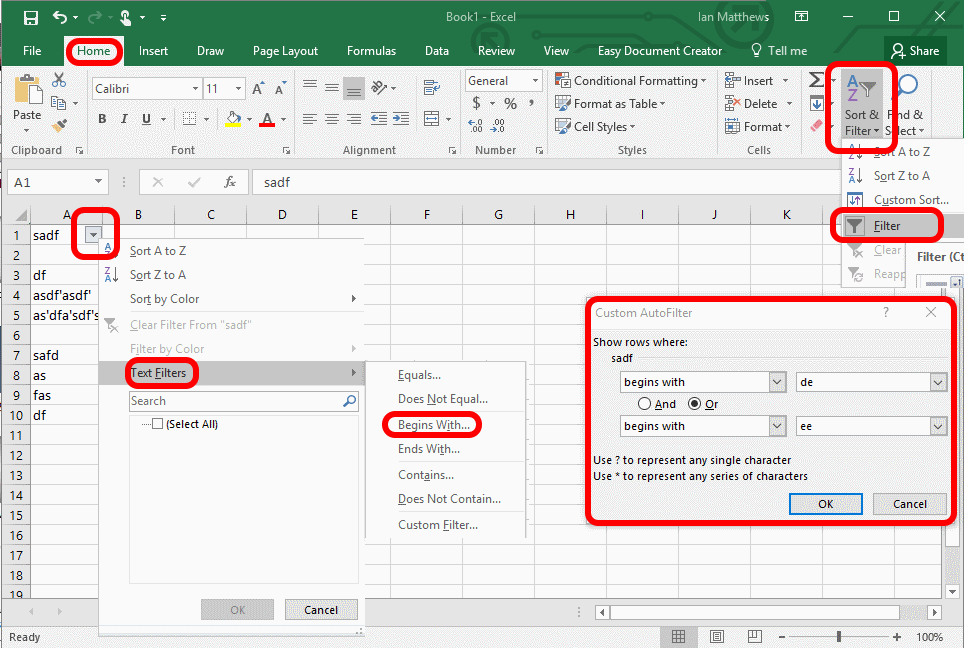This screenshot has height=648, width=964.
Task: Save the workbook using the Save icon
Action: coord(31,17)
